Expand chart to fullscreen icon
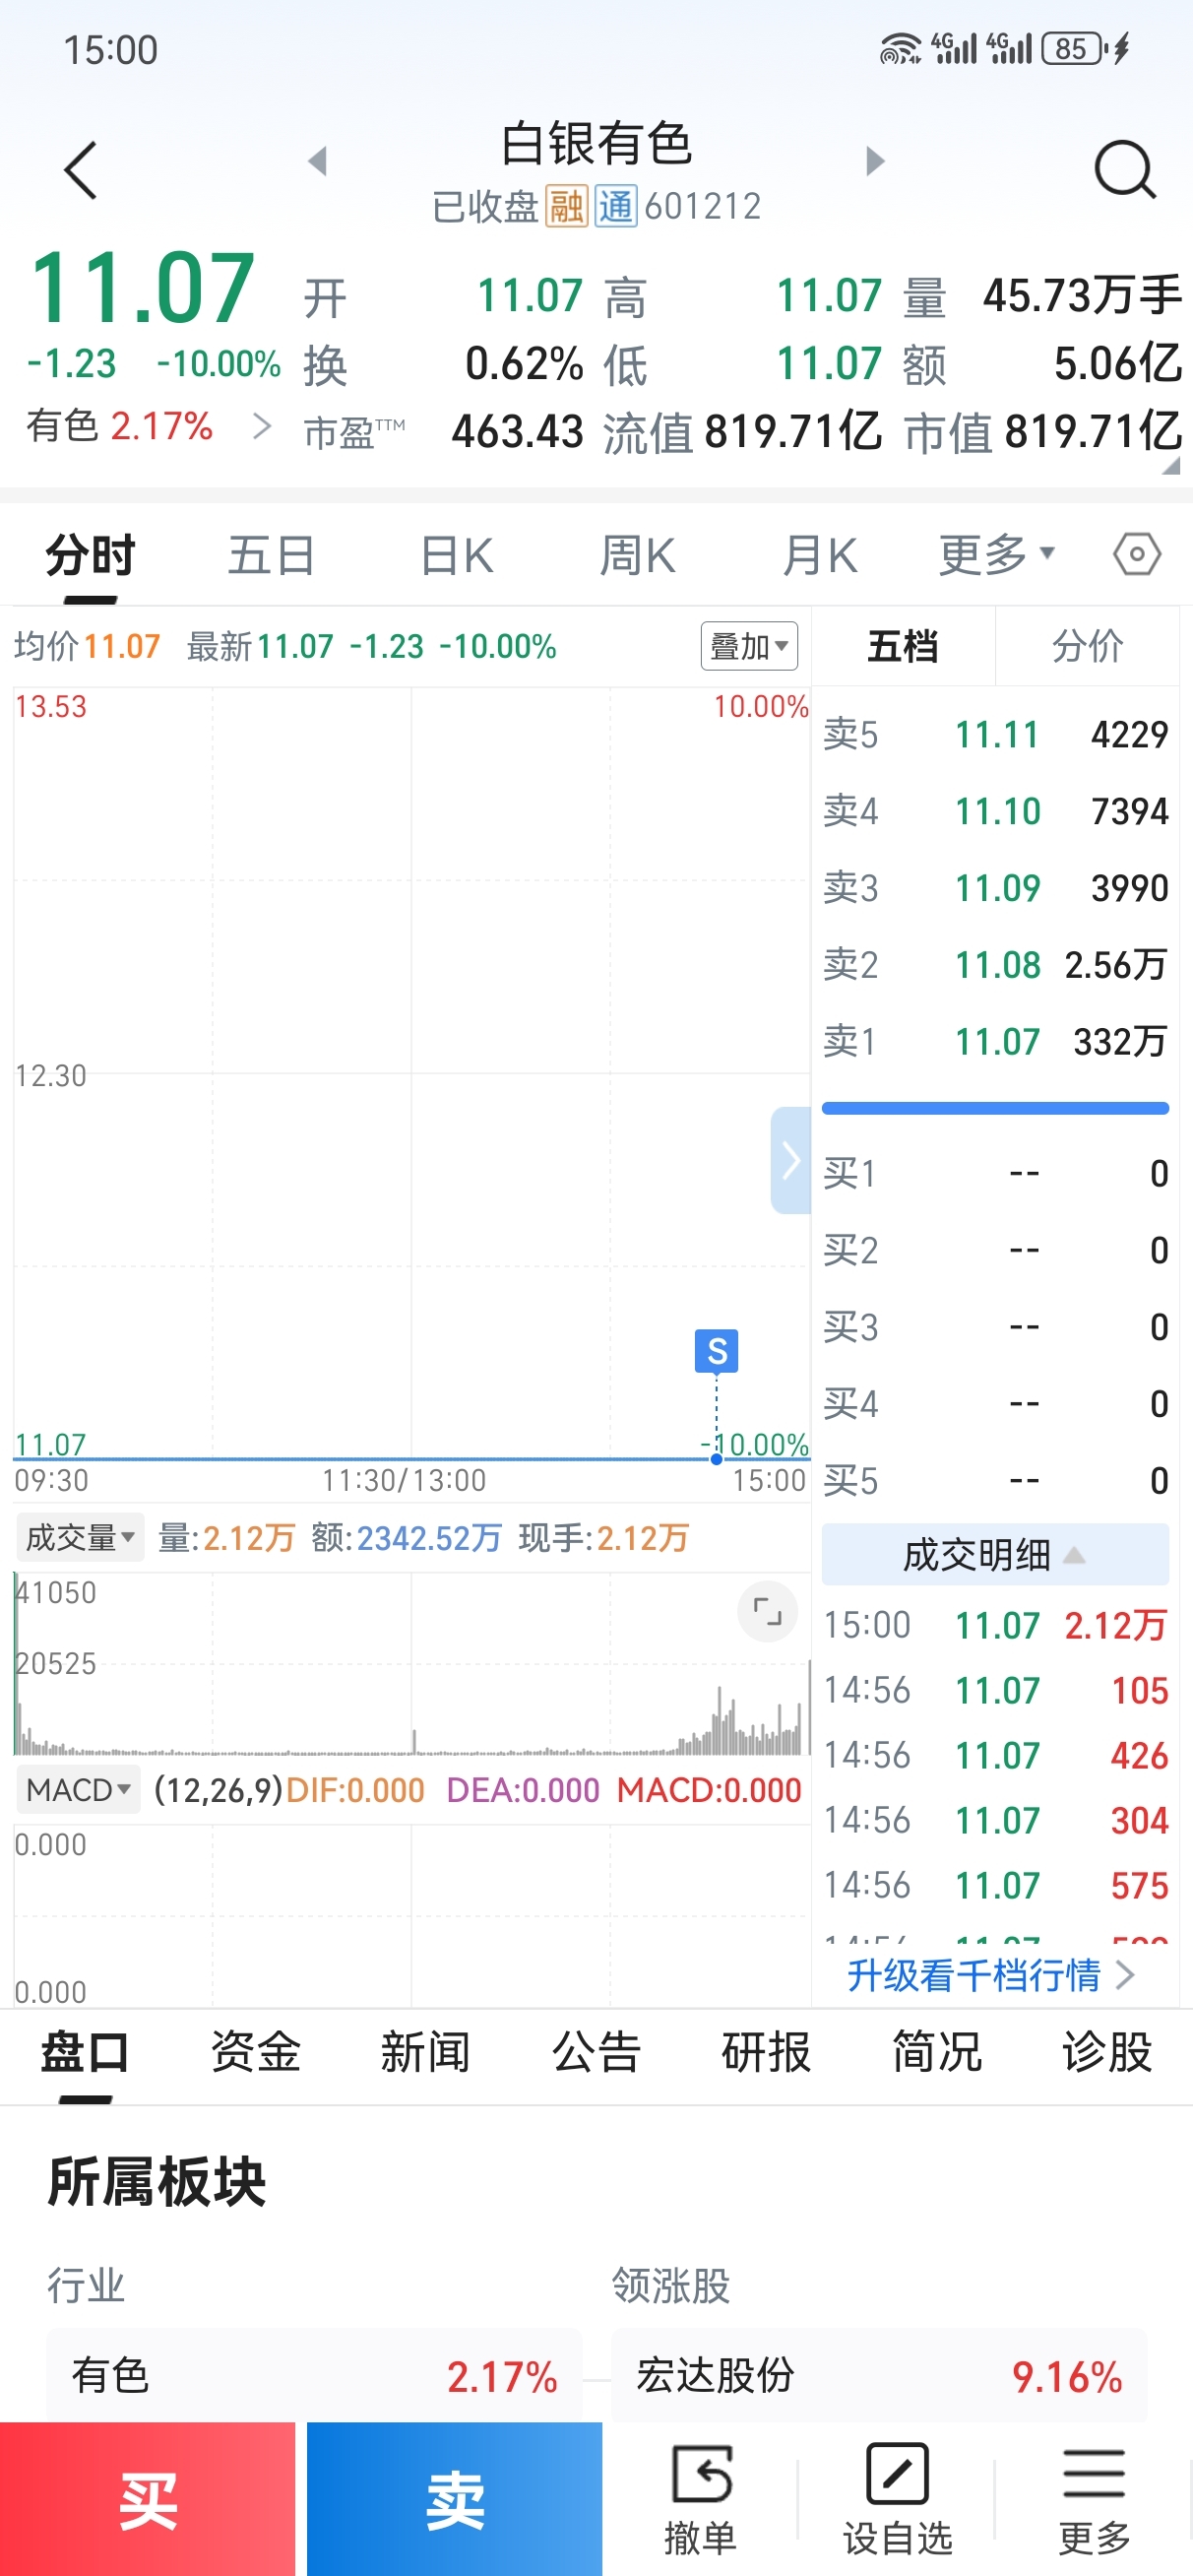The image size is (1193, 2576). point(767,1611)
